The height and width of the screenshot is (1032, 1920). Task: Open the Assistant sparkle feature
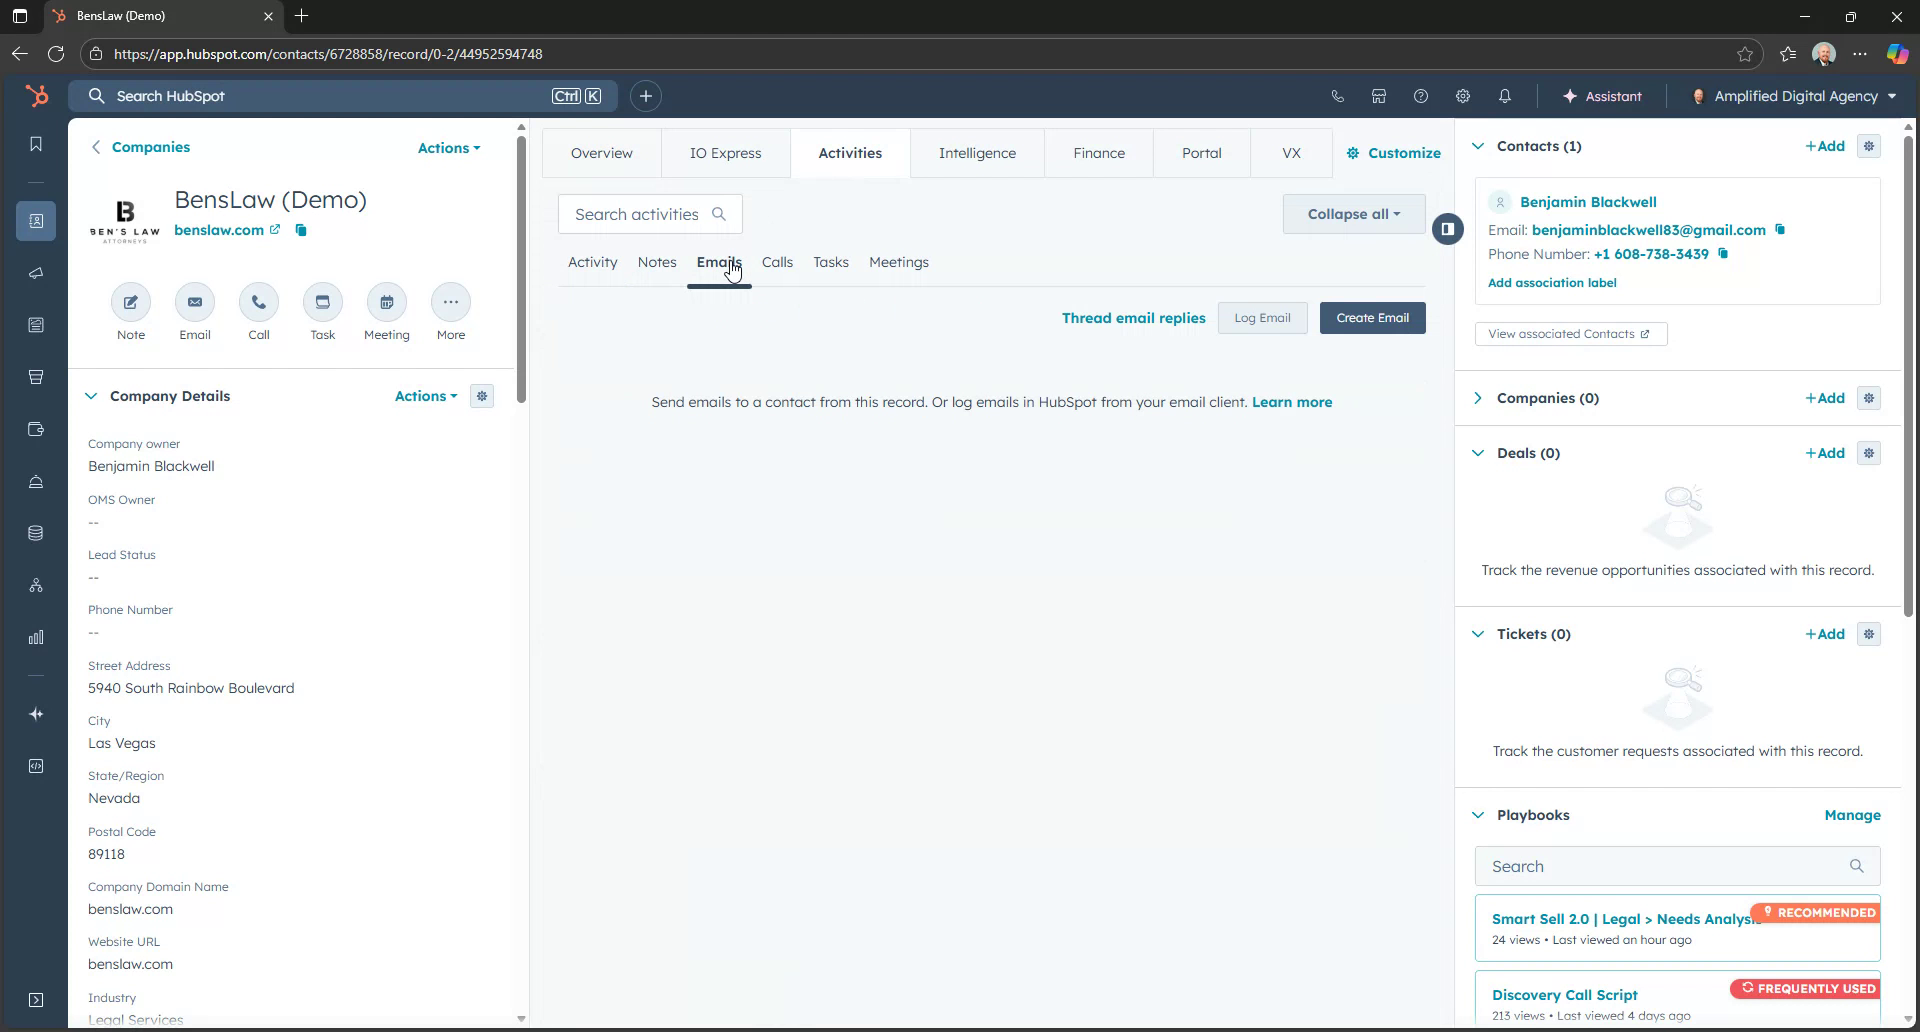pyautogui.click(x=1601, y=95)
